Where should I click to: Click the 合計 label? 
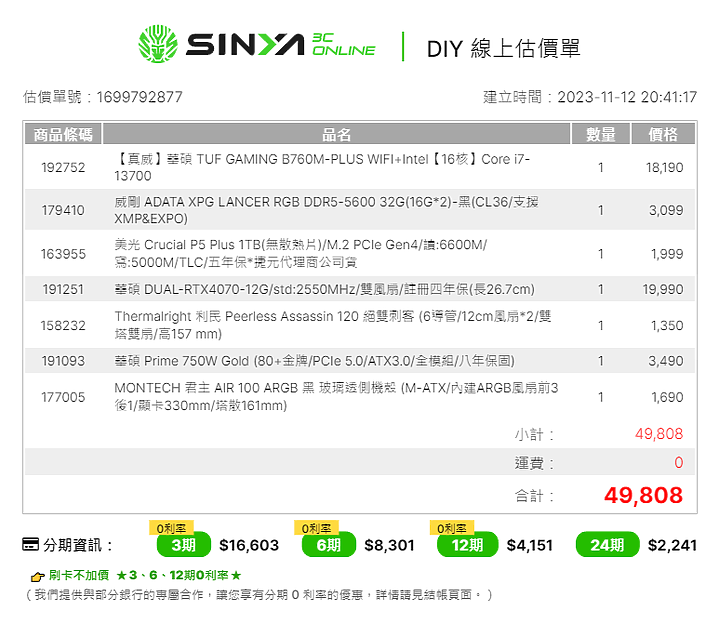coord(534,496)
